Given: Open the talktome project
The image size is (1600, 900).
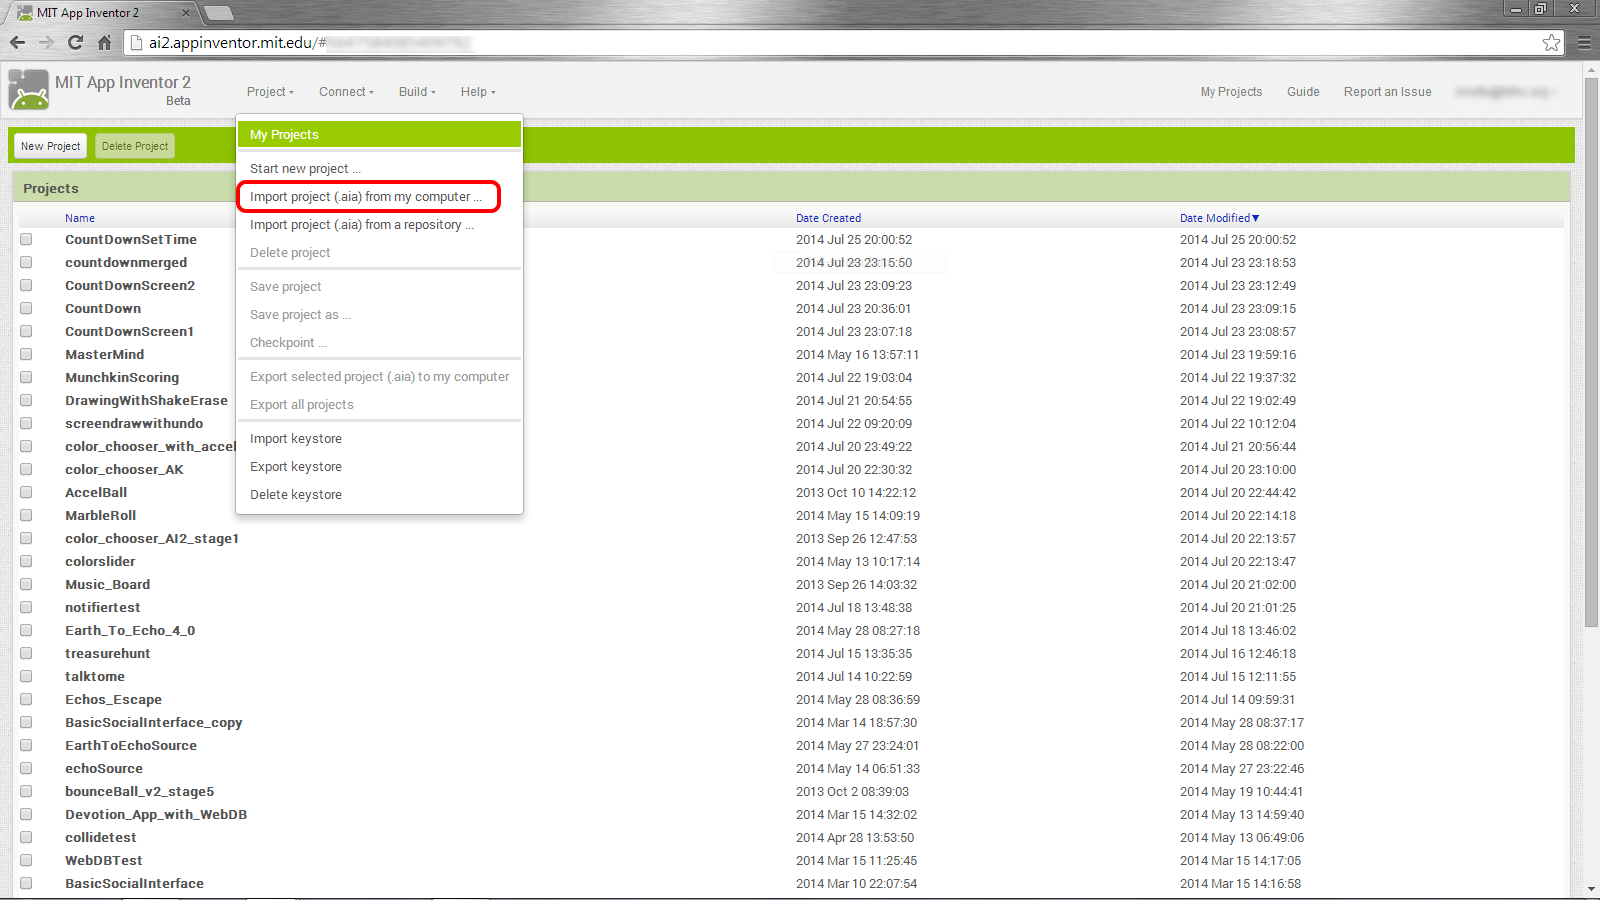Looking at the screenshot, I should tap(95, 677).
